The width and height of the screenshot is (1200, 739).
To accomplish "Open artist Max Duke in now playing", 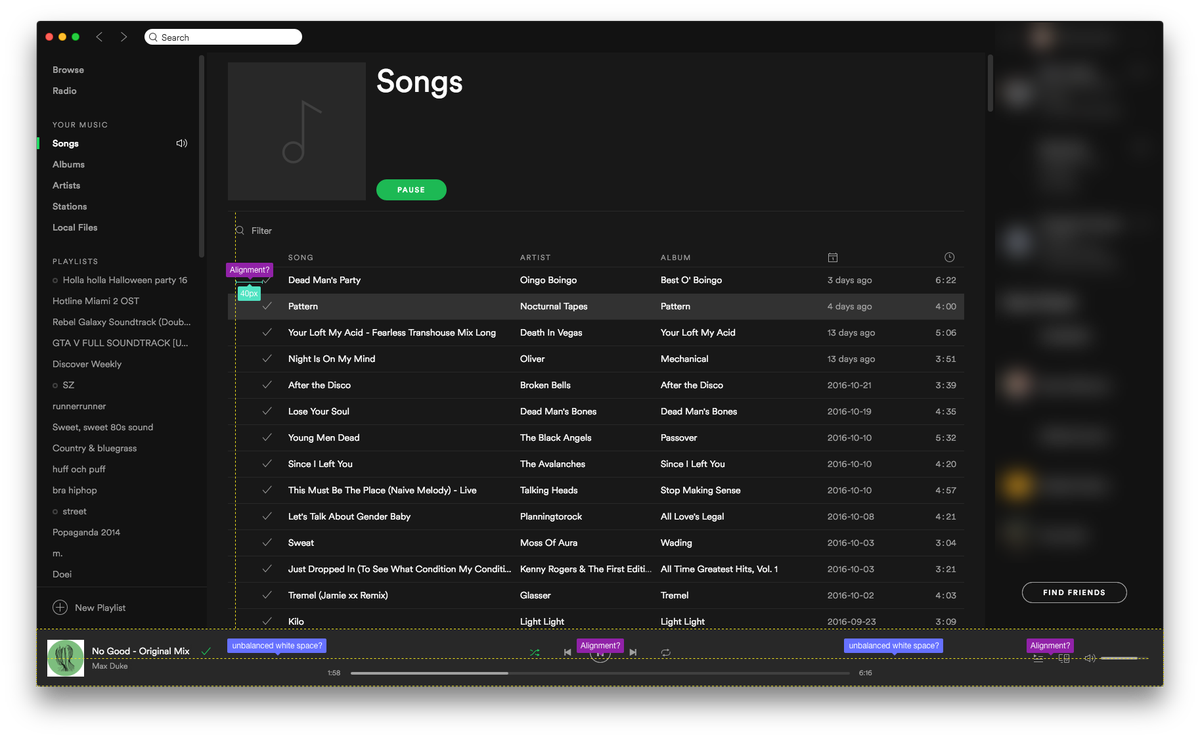I will (x=109, y=666).
